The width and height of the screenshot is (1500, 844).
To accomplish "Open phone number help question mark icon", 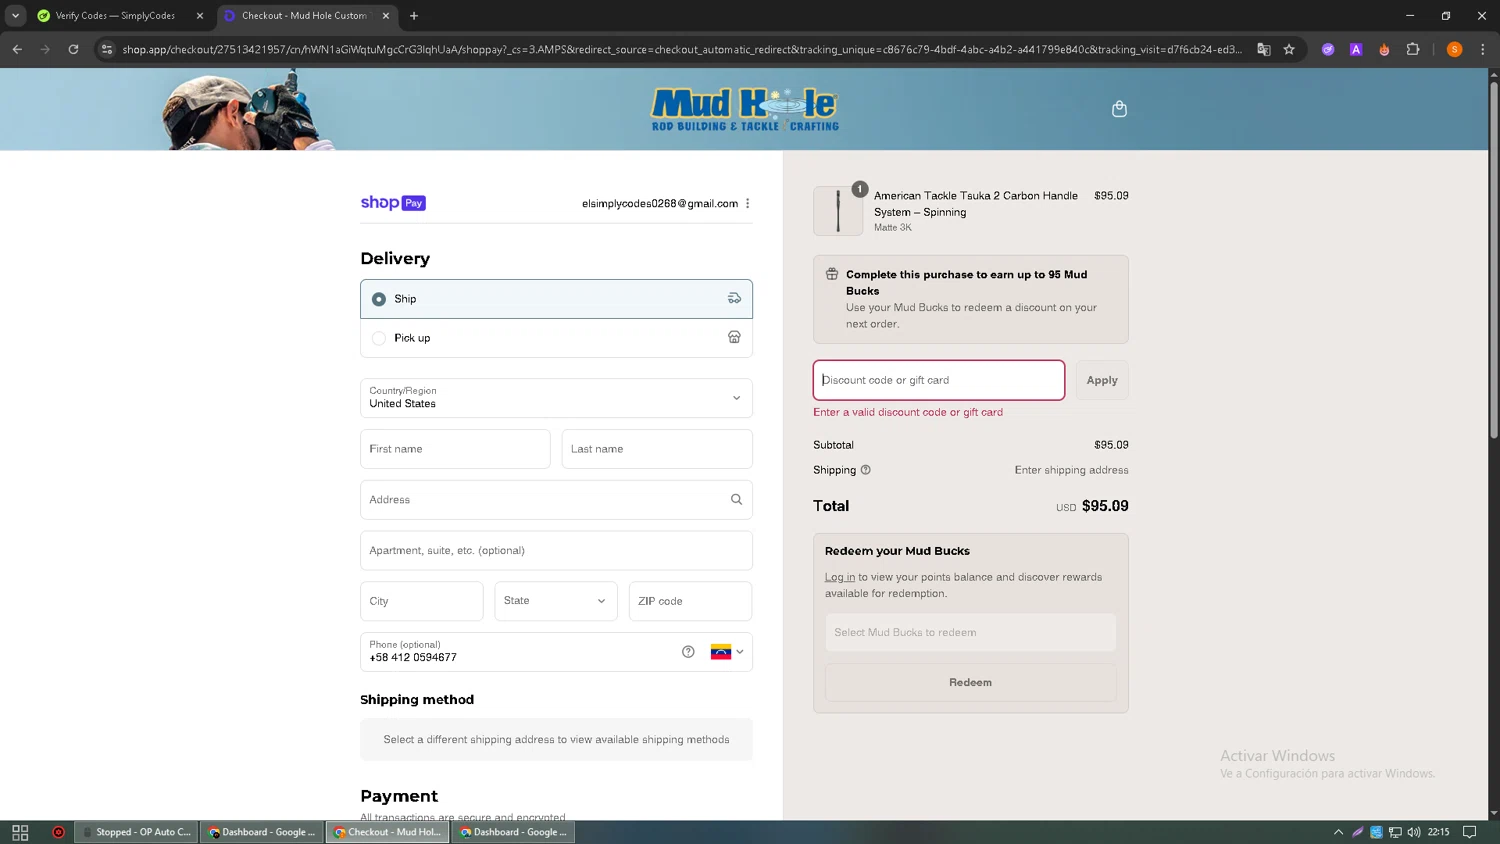I will pyautogui.click(x=688, y=651).
